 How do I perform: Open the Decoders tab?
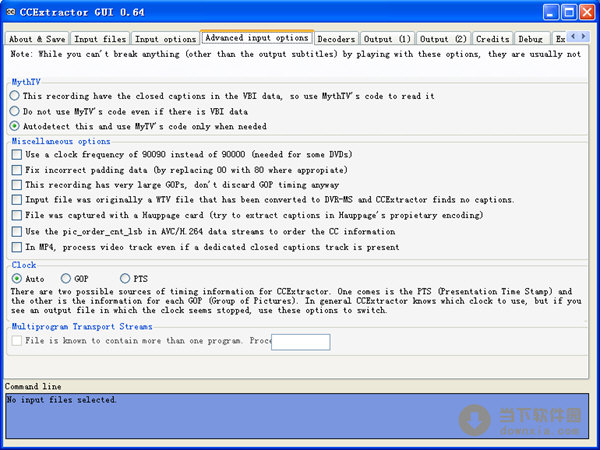click(336, 39)
